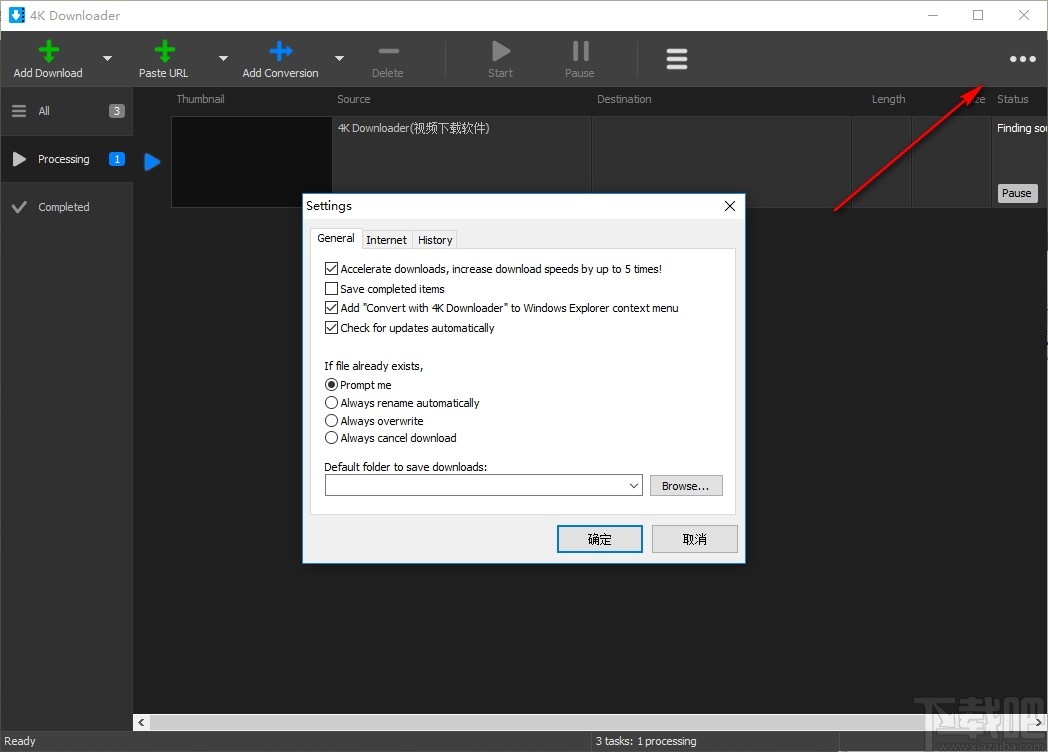This screenshot has height=752, width=1048.
Task: Click the Pause toolbar icon
Action: click(x=579, y=50)
